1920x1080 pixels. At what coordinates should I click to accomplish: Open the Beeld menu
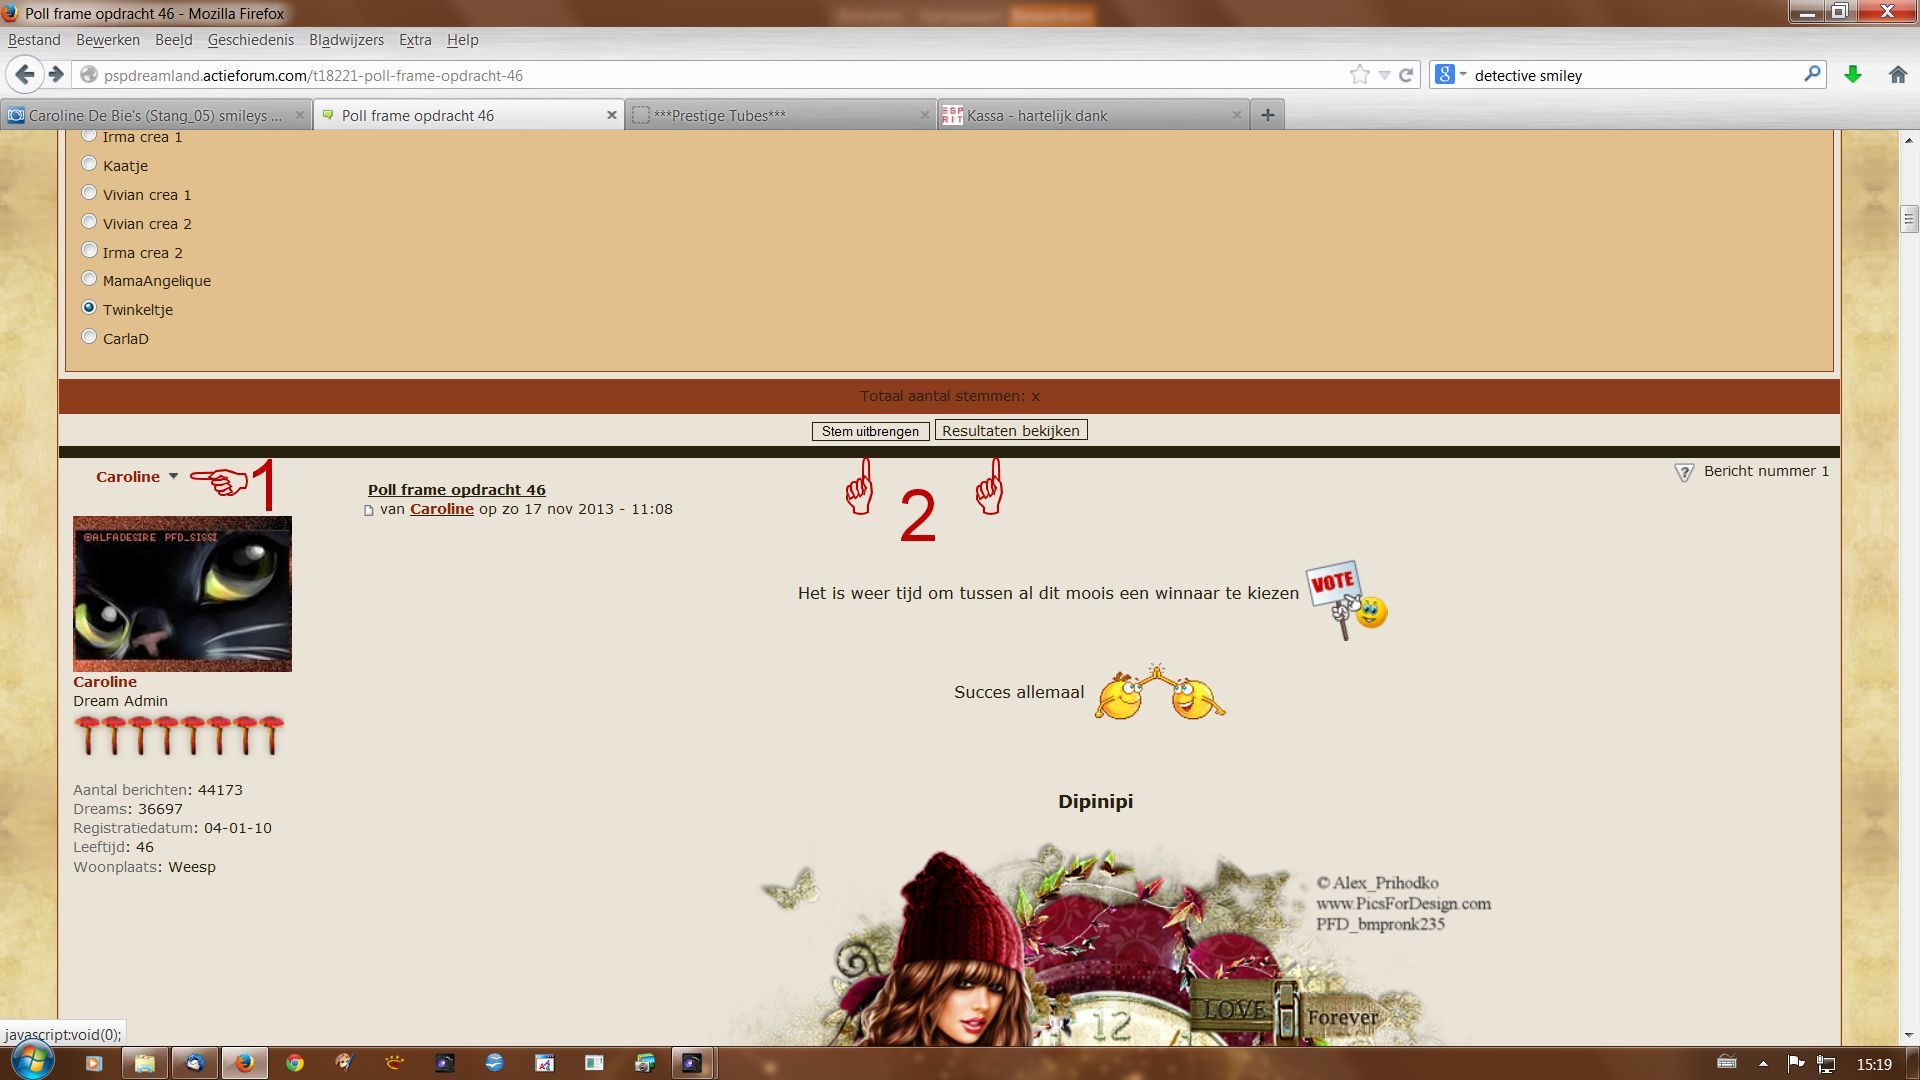pyautogui.click(x=173, y=40)
